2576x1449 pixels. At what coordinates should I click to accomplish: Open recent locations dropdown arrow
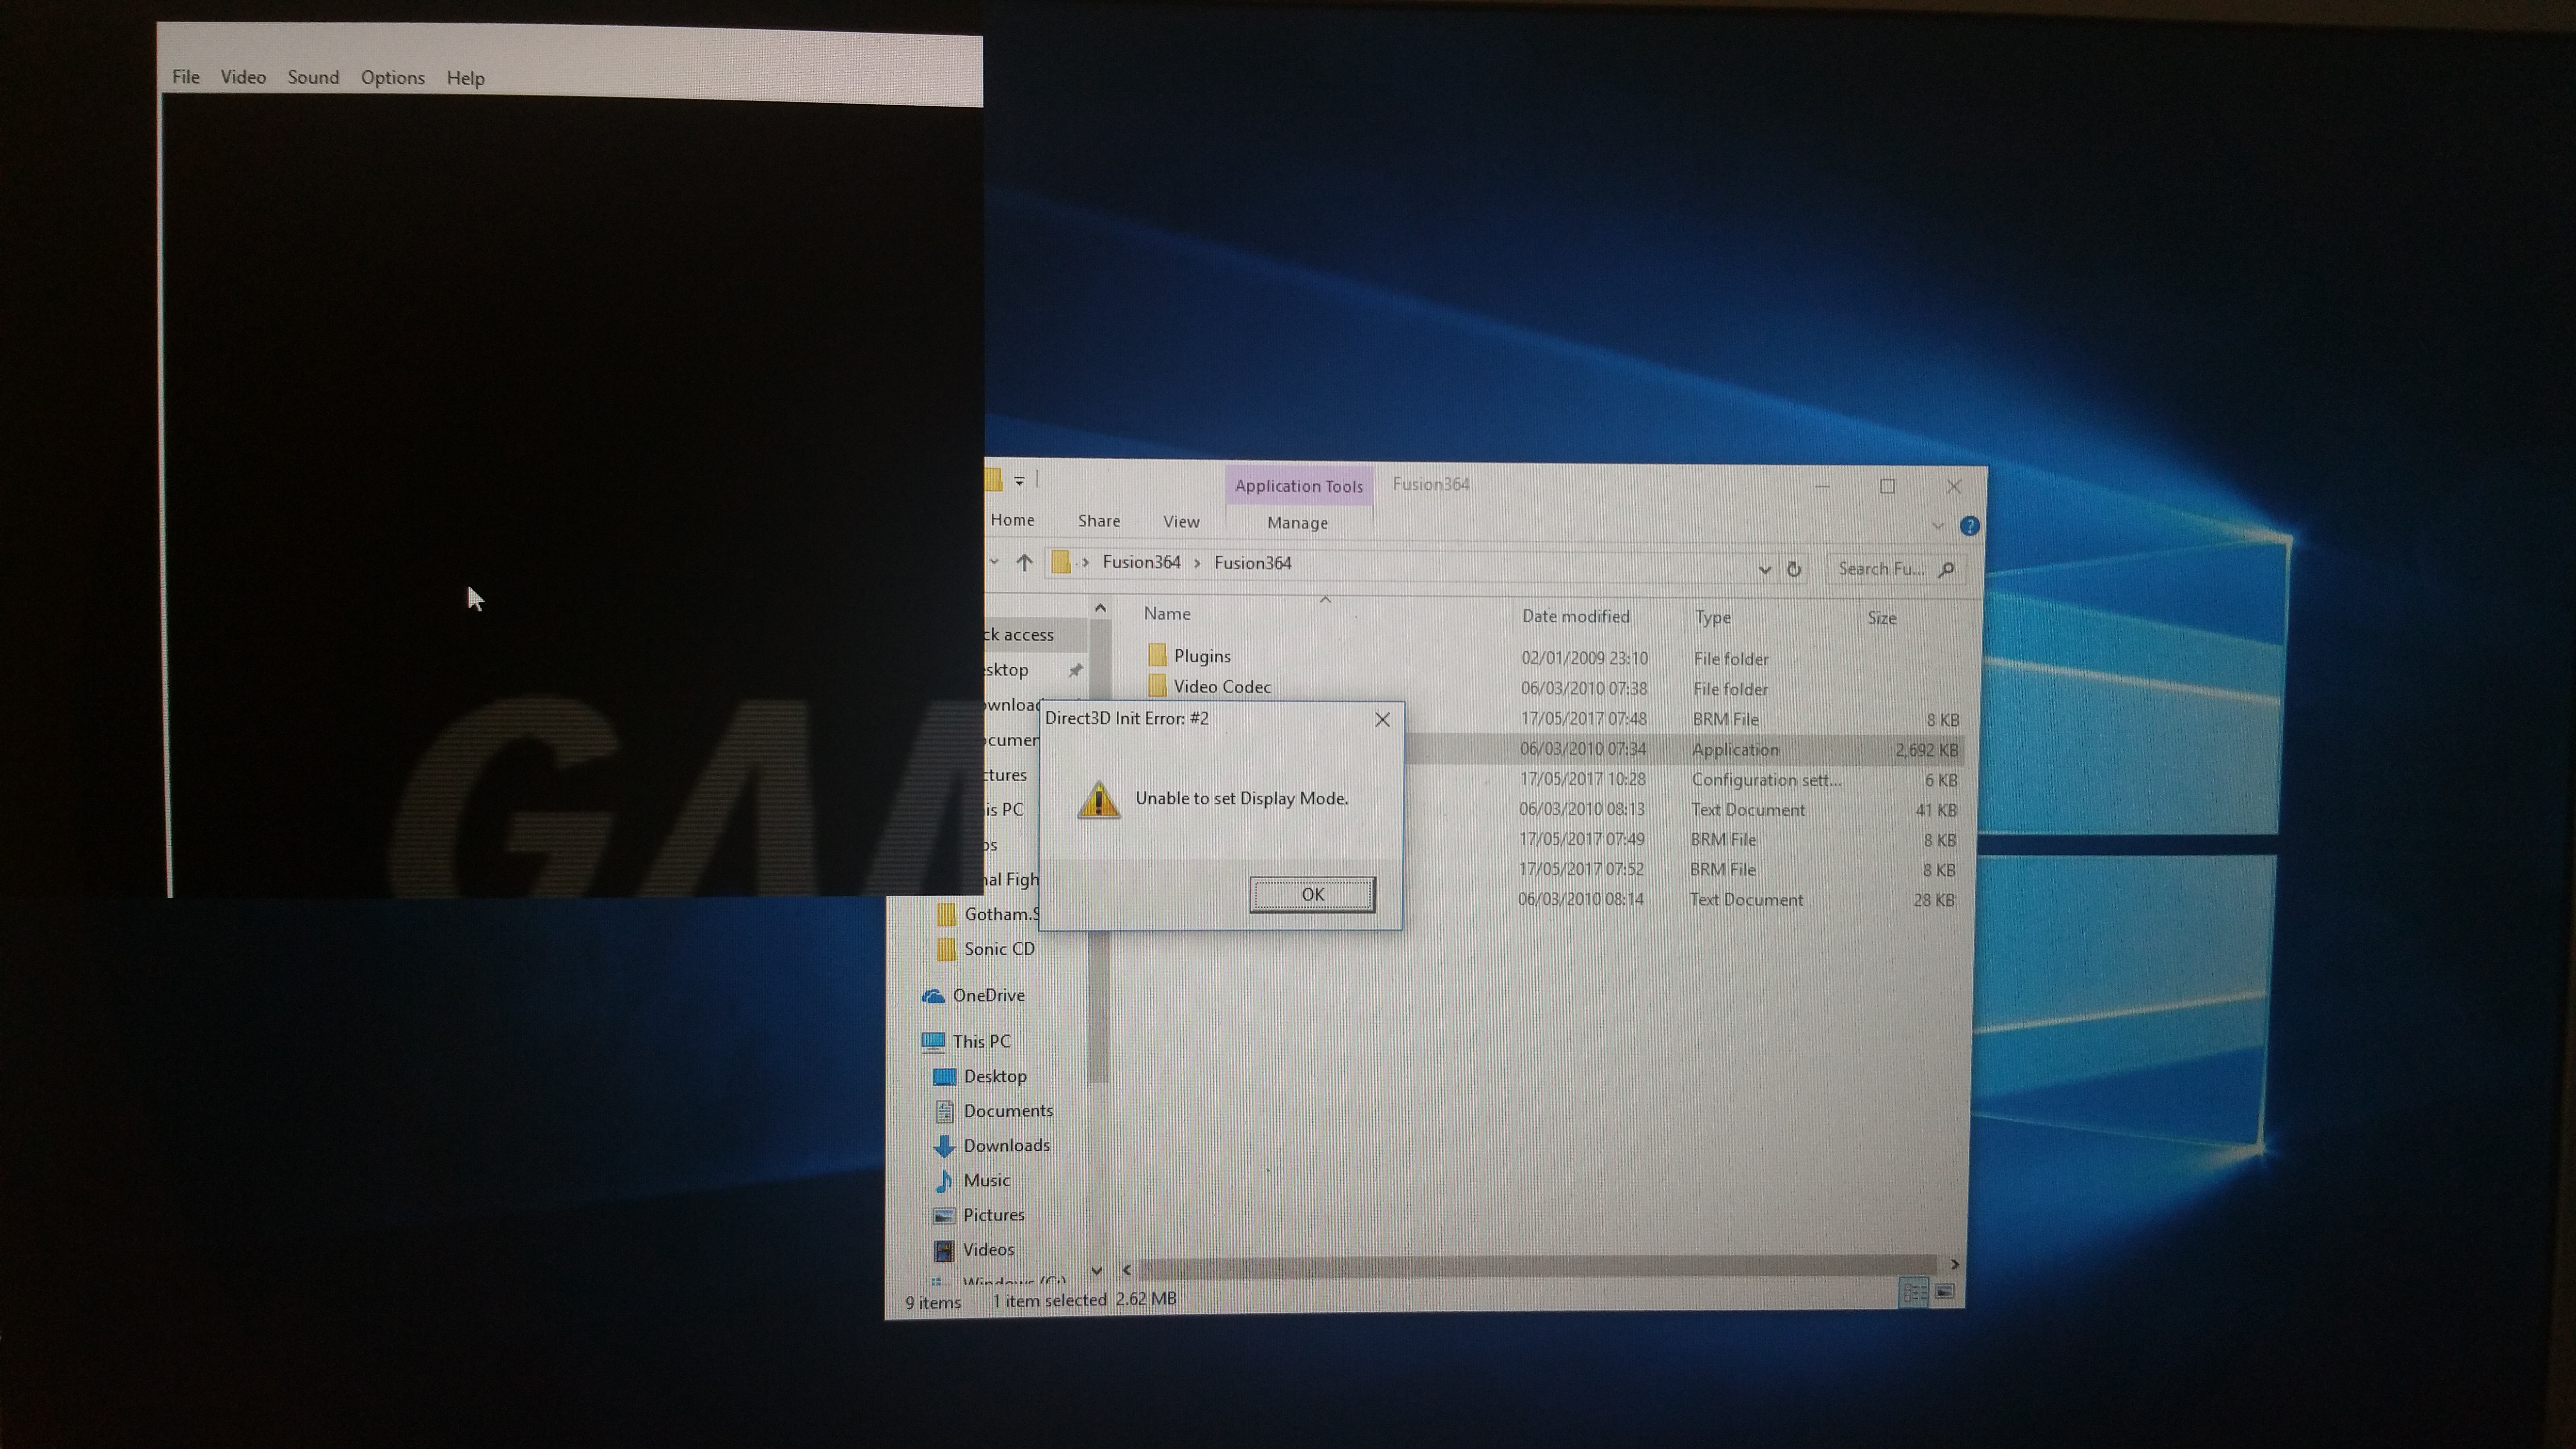coord(994,562)
